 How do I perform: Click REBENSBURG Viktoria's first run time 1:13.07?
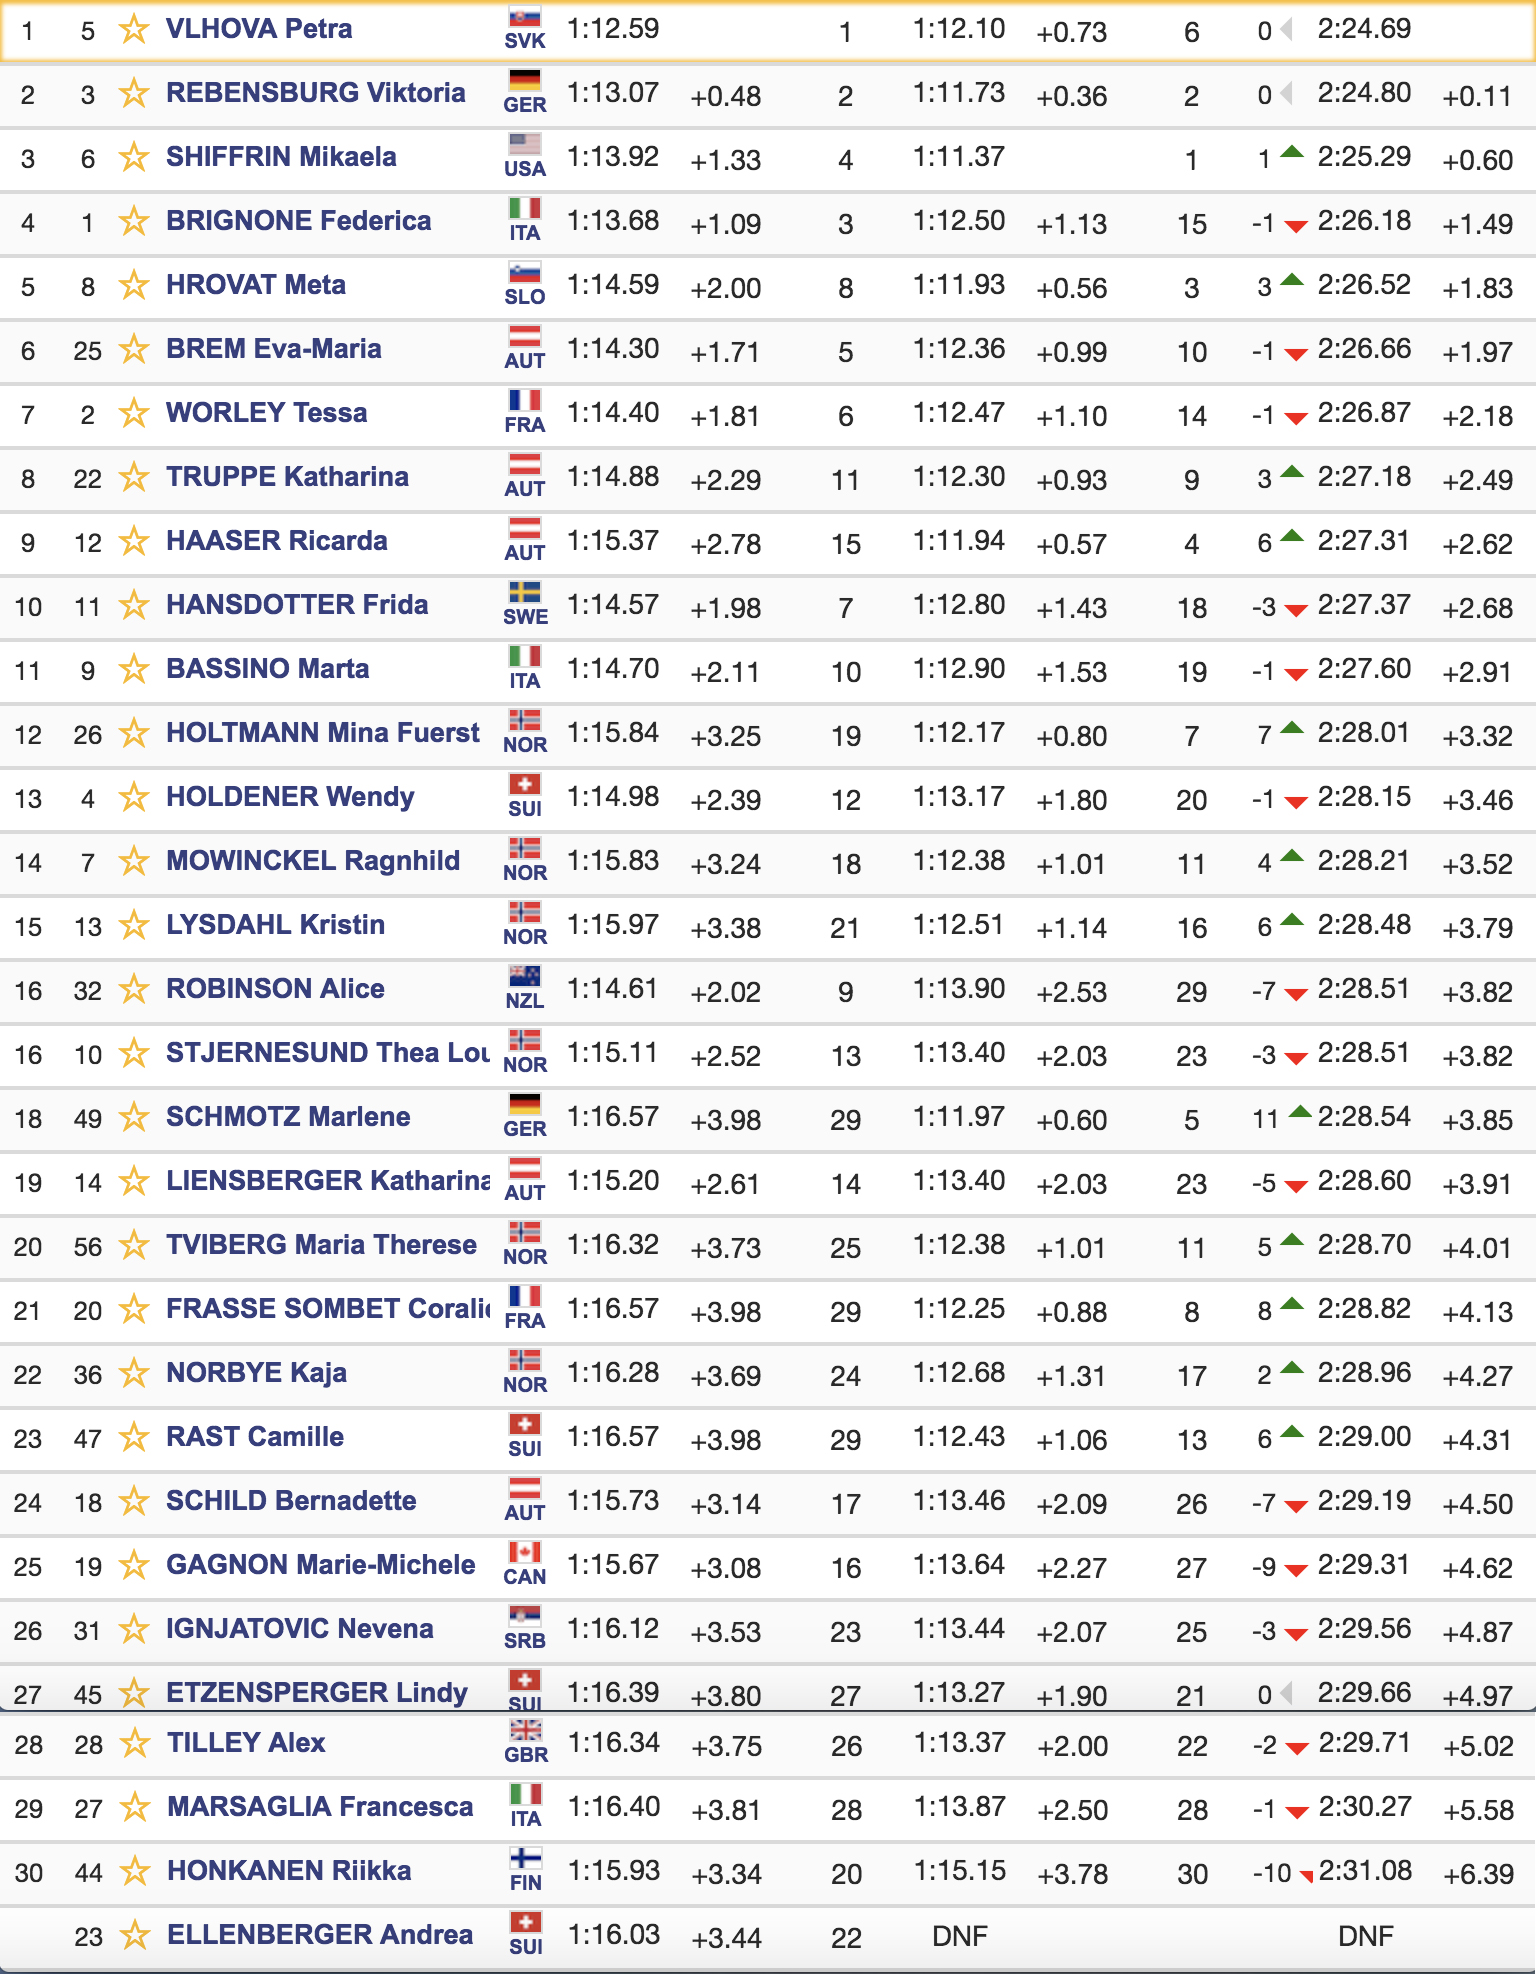pyautogui.click(x=613, y=92)
